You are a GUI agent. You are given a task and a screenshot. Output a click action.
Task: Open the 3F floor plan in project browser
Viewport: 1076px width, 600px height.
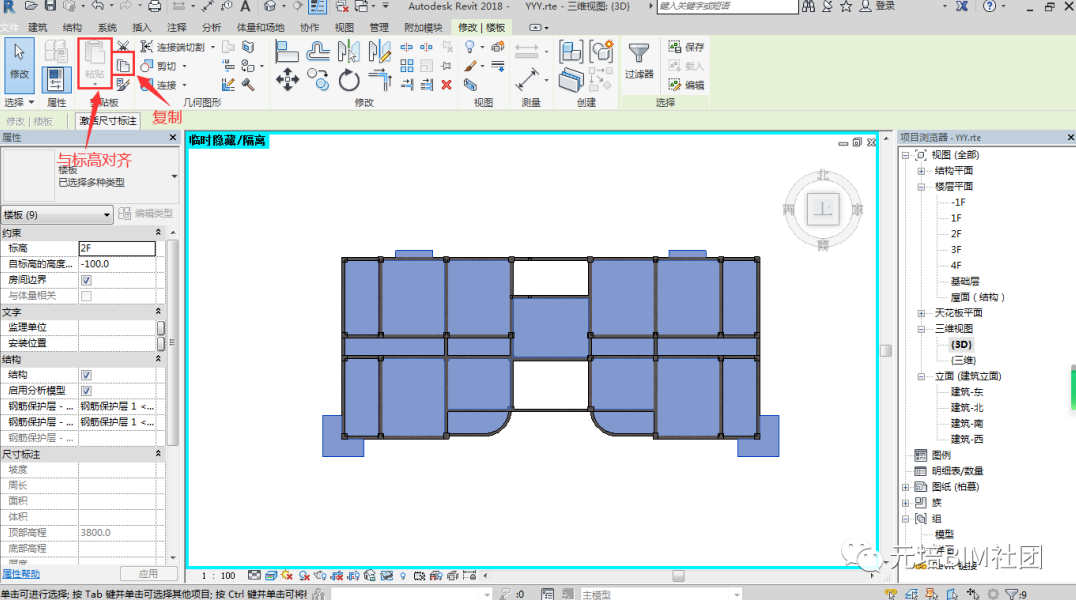956,250
